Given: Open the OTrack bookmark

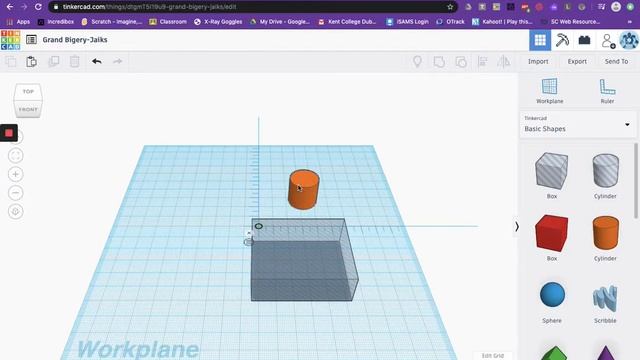Looking at the screenshot, I should pyautogui.click(x=451, y=22).
